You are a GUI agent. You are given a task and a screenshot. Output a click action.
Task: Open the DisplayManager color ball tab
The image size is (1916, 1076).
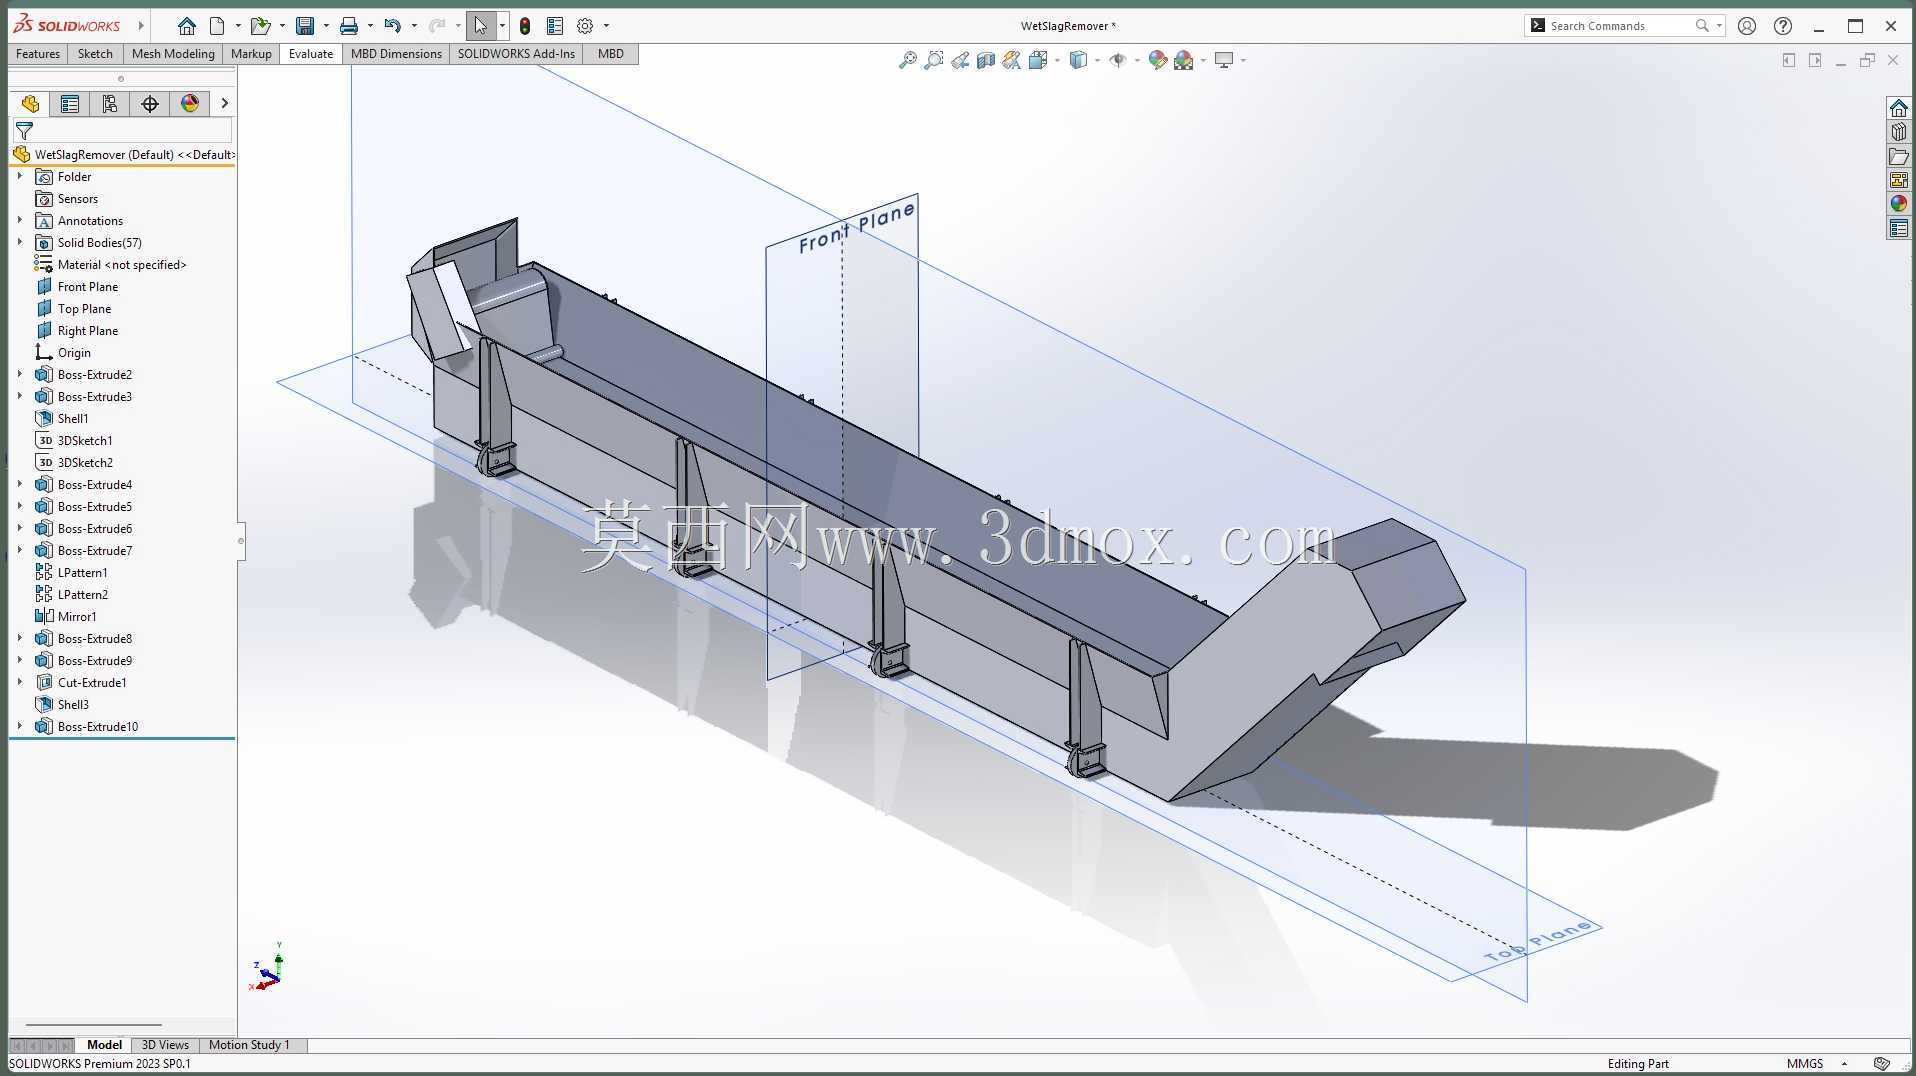point(190,104)
